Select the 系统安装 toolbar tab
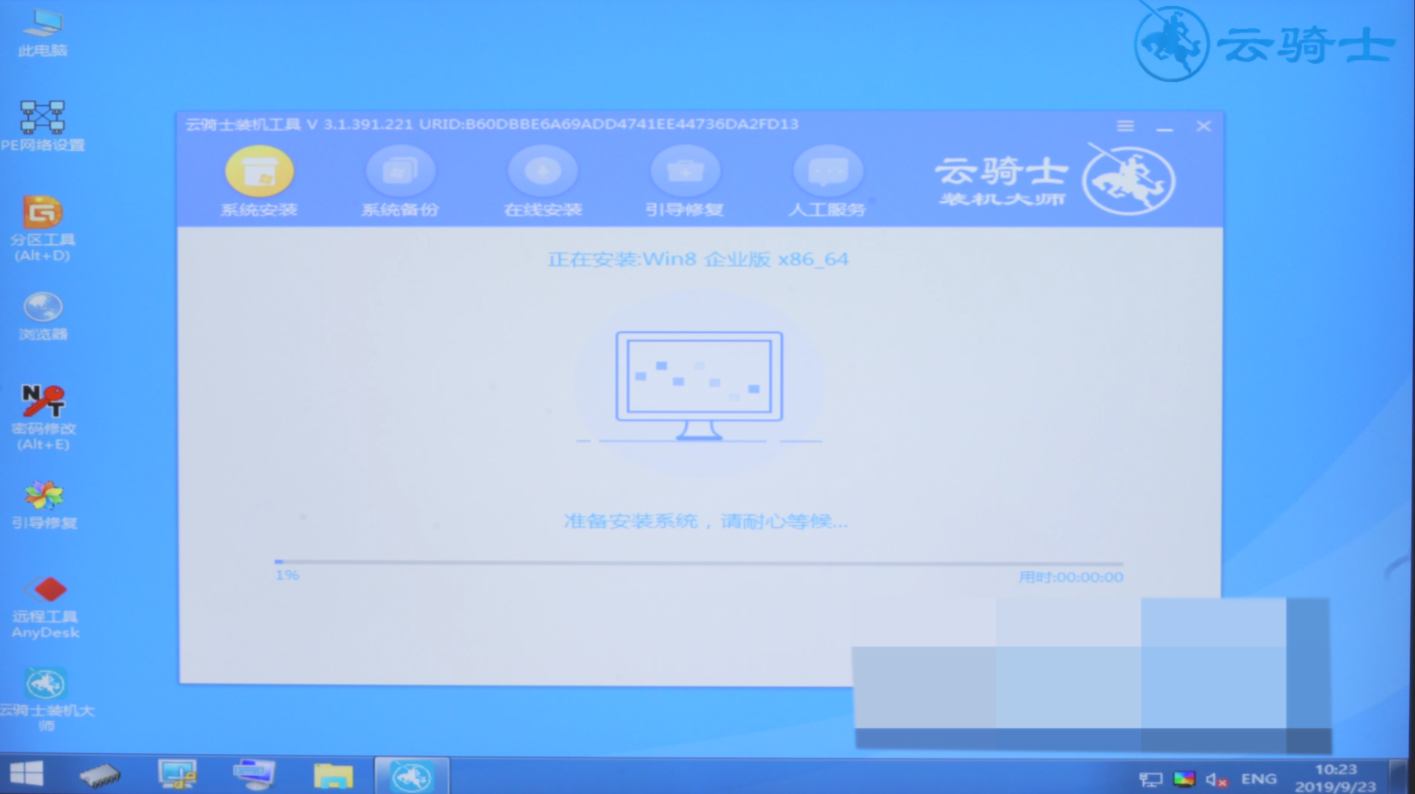 click(x=259, y=182)
